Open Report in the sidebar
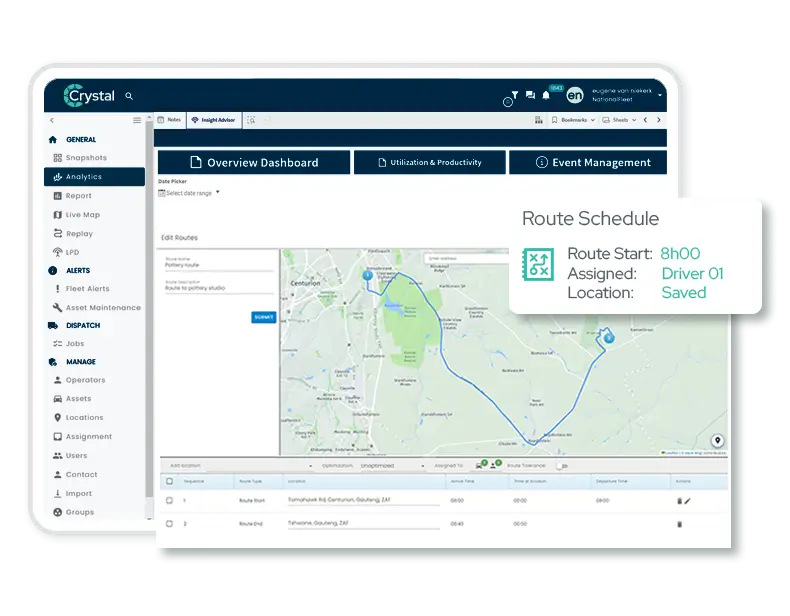 [73, 196]
